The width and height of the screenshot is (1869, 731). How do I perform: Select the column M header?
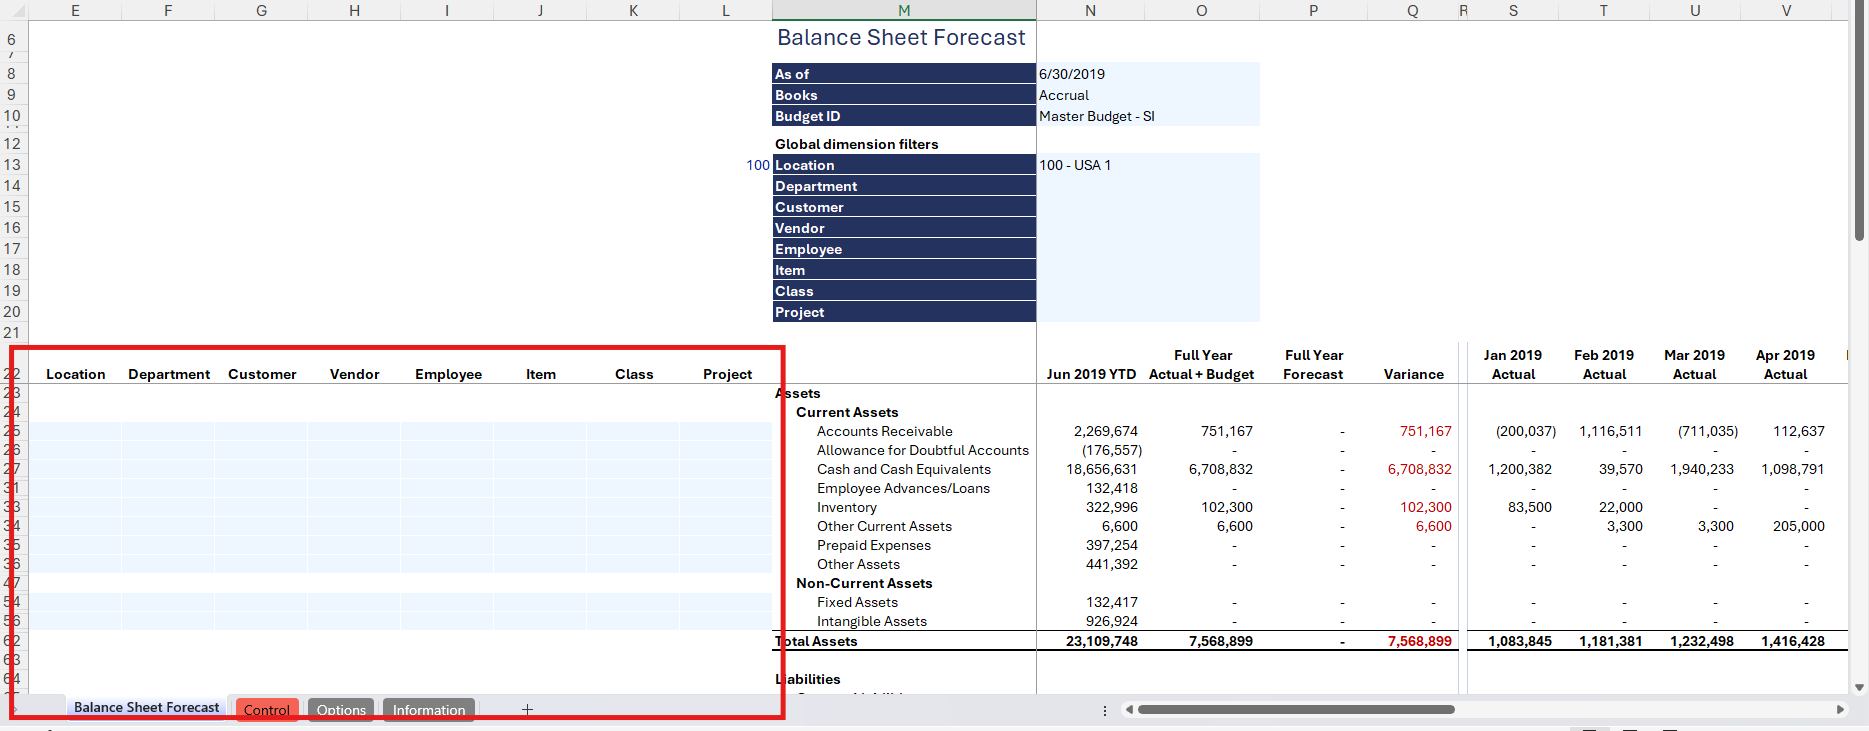pyautogui.click(x=904, y=11)
